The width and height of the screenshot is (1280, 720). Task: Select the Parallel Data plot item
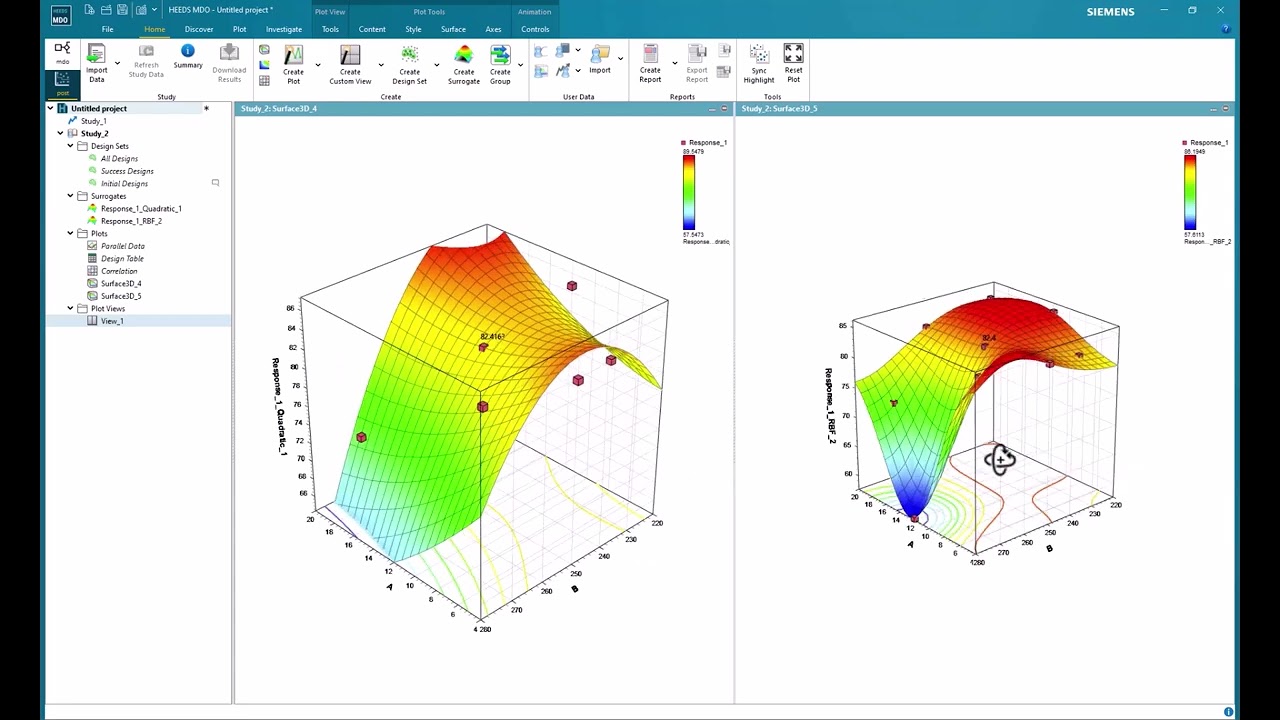coord(122,246)
